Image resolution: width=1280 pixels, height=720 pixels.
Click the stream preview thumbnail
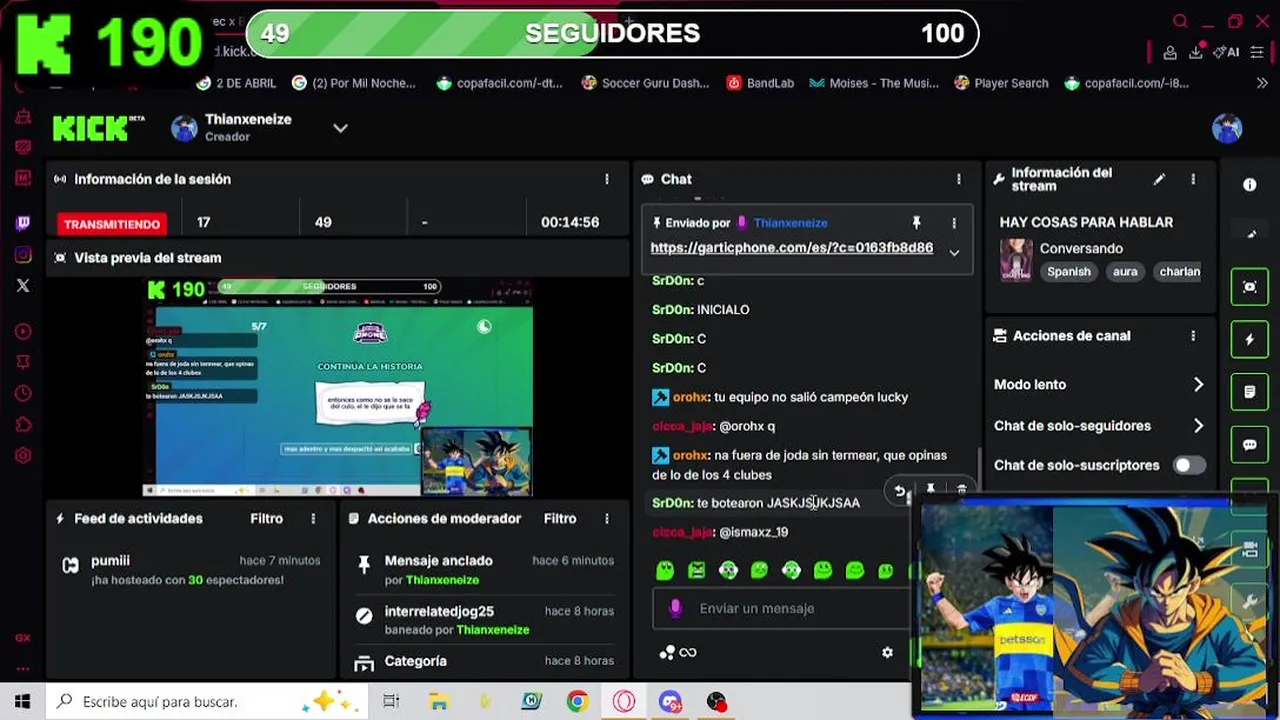pyautogui.click(x=338, y=388)
